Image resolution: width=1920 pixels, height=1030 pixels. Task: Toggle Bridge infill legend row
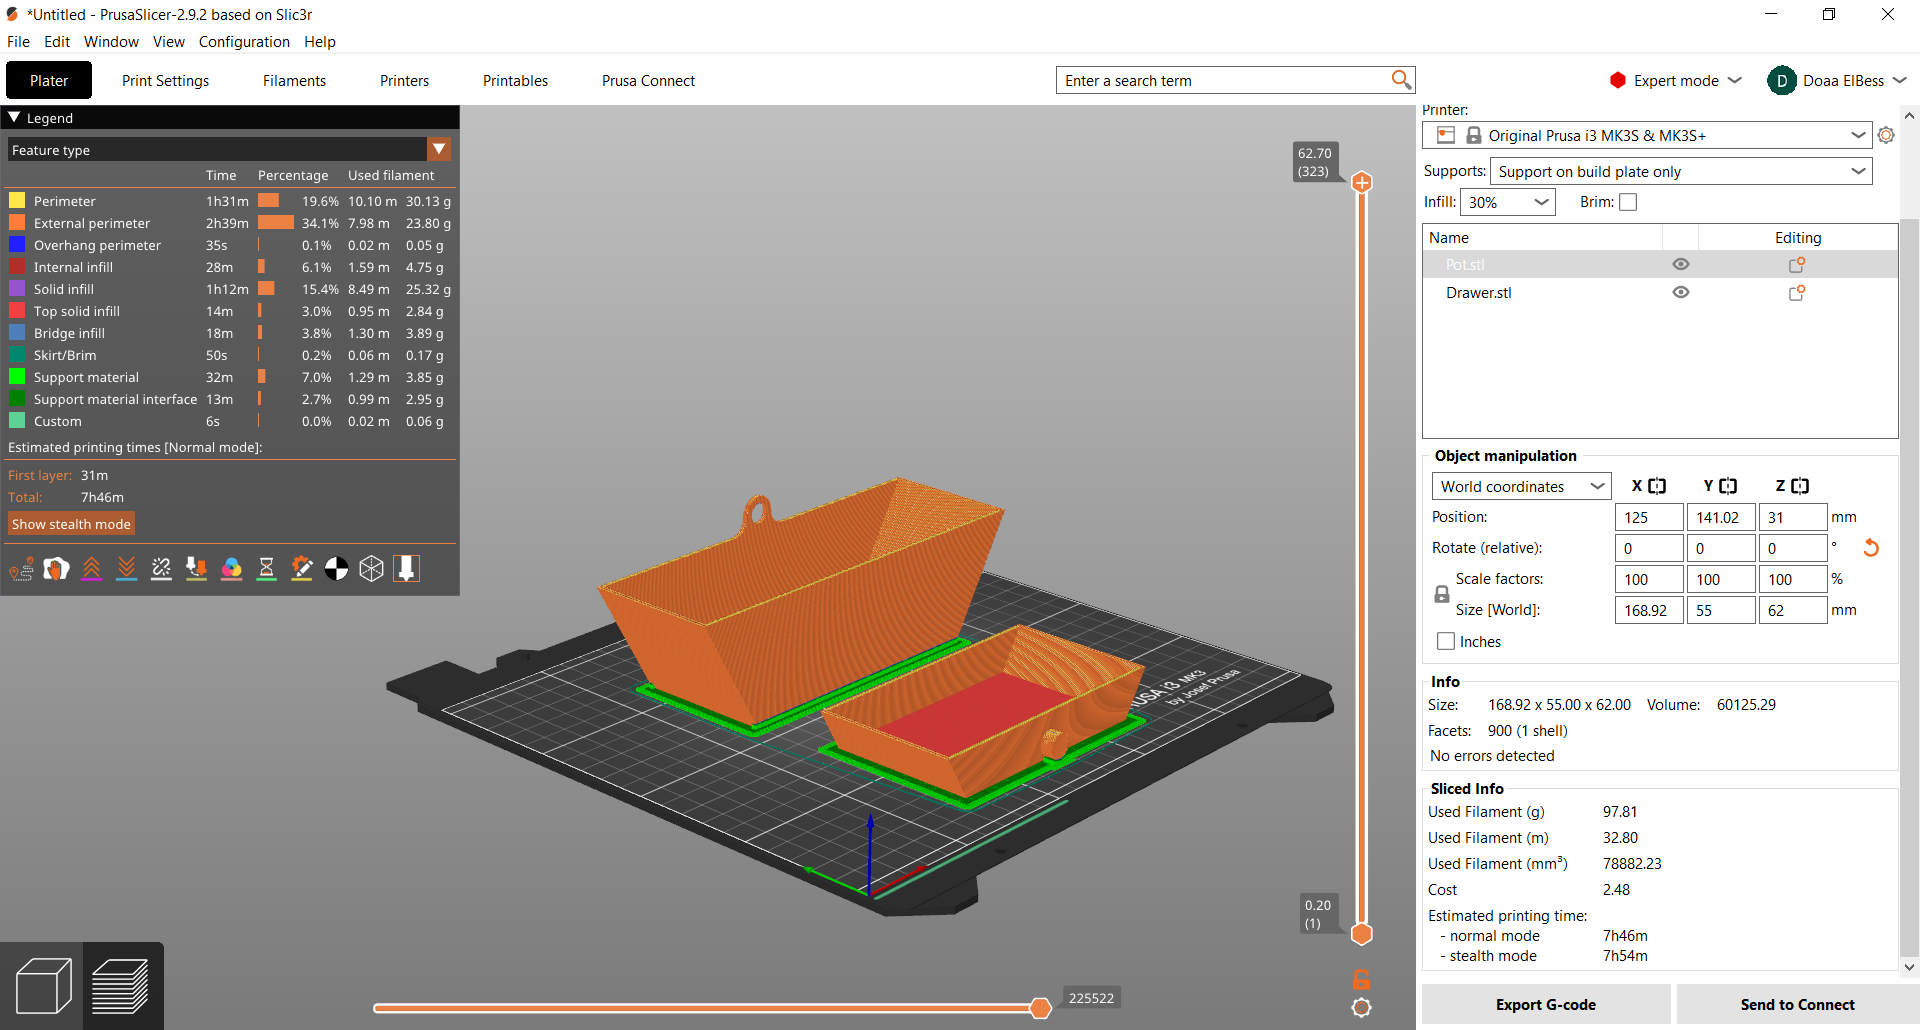228,333
